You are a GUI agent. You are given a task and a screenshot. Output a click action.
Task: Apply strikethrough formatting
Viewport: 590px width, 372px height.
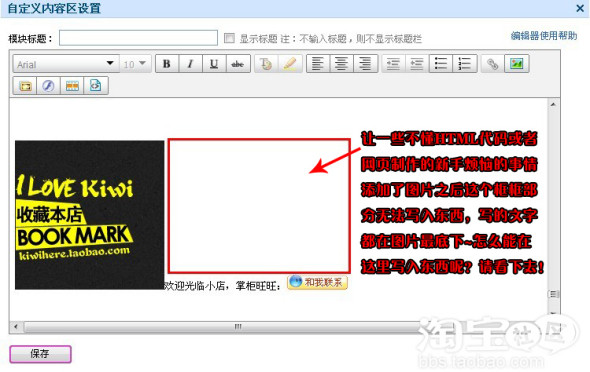pyautogui.click(x=238, y=64)
